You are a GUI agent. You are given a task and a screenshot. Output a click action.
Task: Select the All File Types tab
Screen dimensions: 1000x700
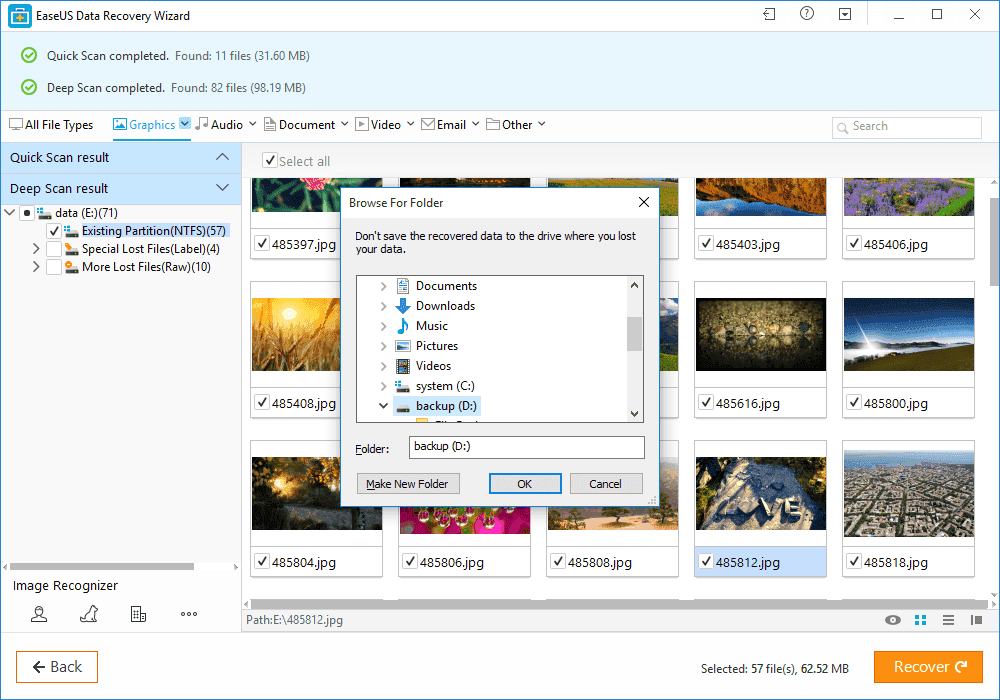click(51, 124)
